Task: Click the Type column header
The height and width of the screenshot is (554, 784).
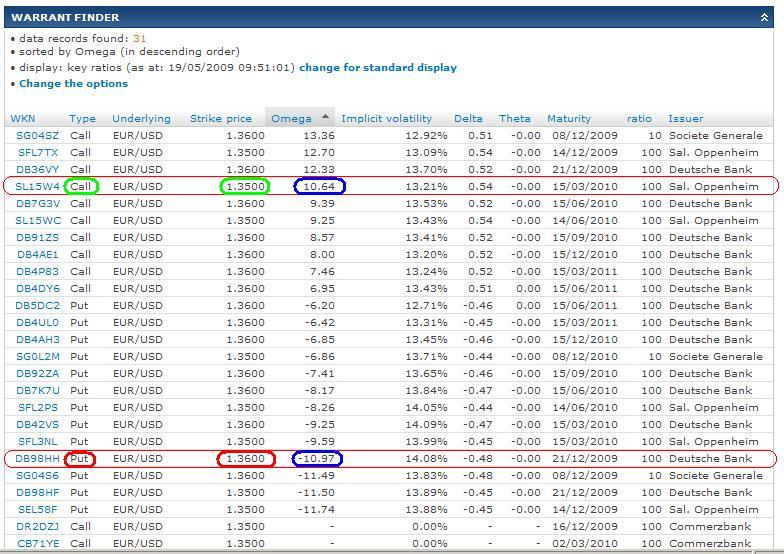Action: point(82,119)
